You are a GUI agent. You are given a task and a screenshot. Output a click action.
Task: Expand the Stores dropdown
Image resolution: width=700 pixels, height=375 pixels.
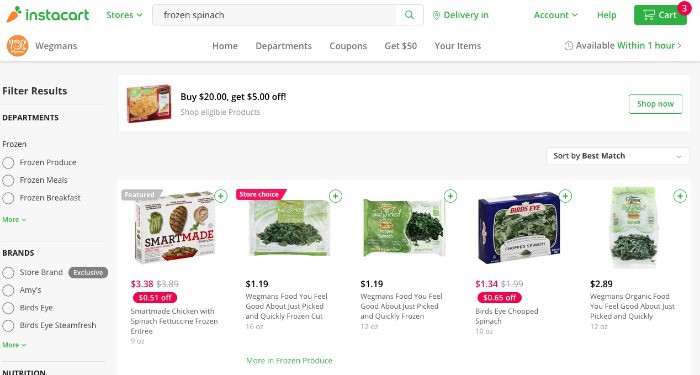pyautogui.click(x=124, y=15)
